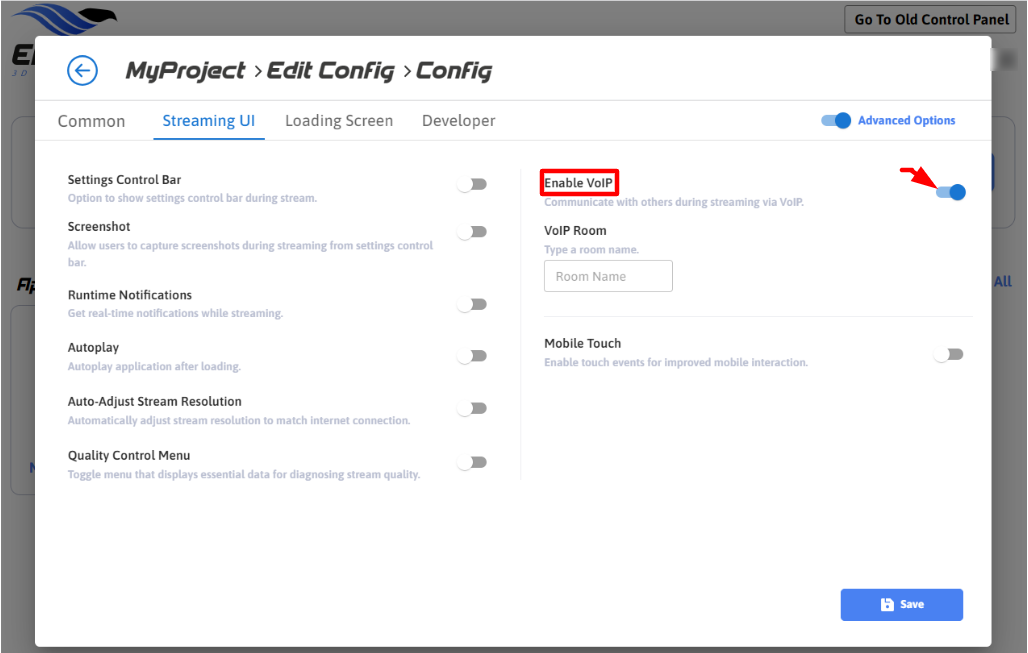
Task: Toggle the Quality Control Menu switch
Action: tap(472, 462)
